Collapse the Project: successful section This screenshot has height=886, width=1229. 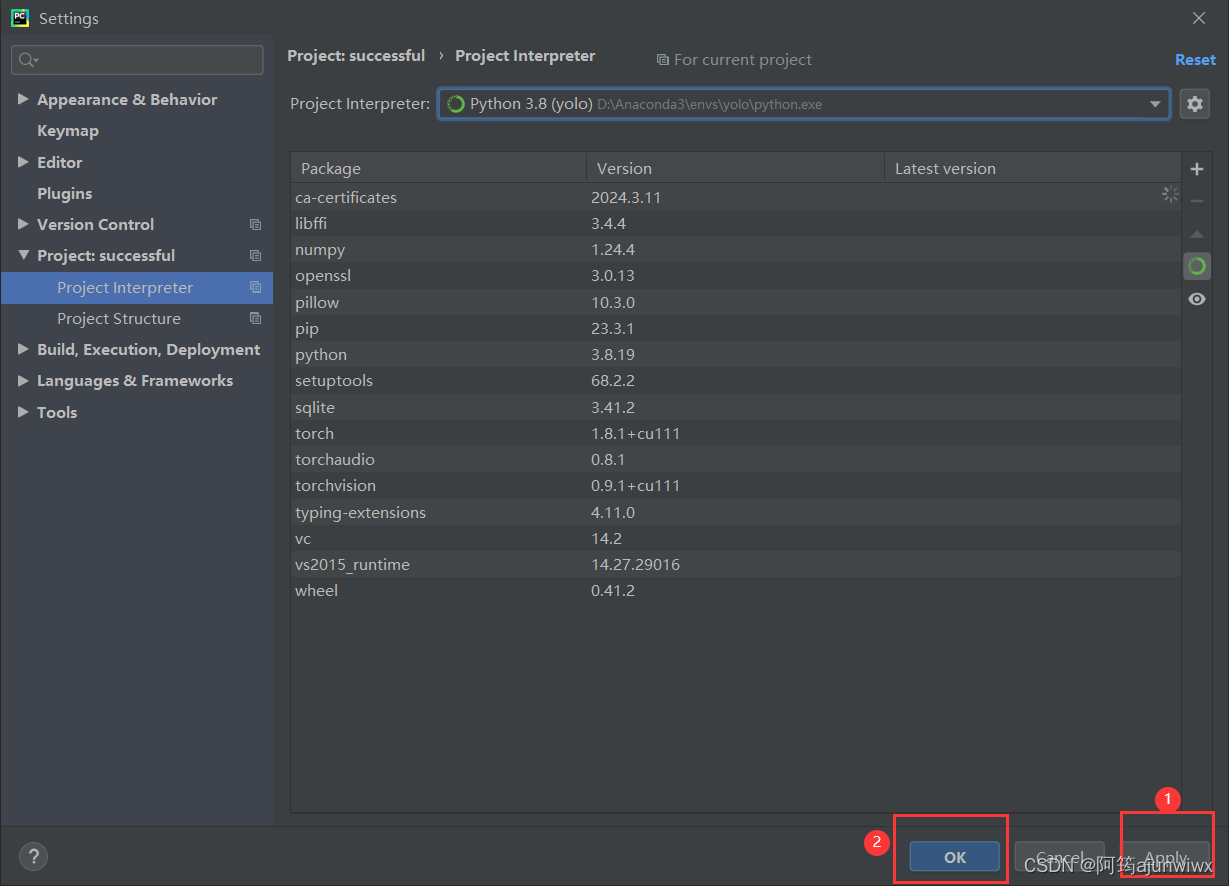click(23, 256)
